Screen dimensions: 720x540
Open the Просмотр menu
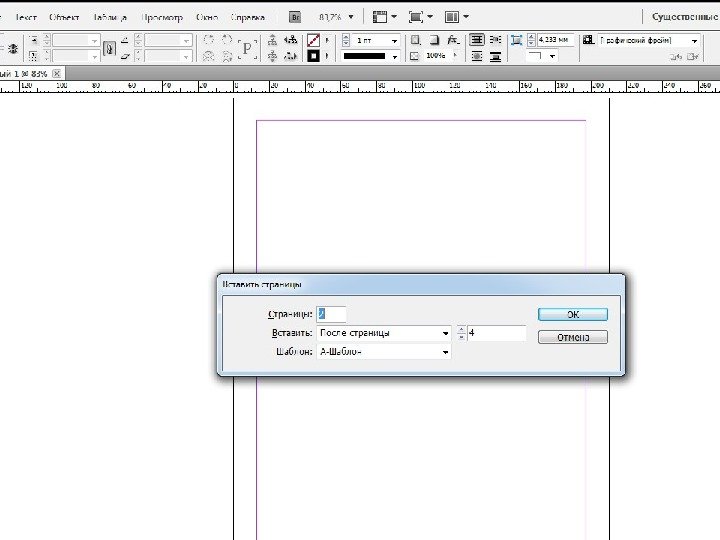162,17
